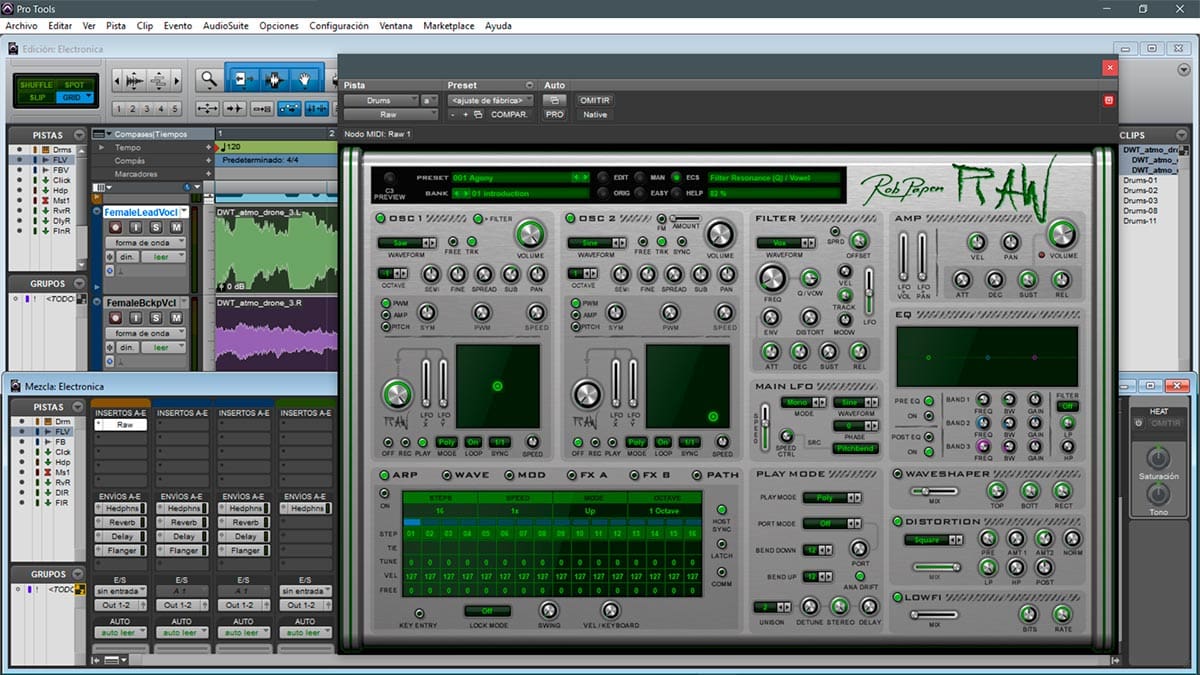Select the Grabber hand tool
The width and height of the screenshot is (1200, 675).
point(305,79)
